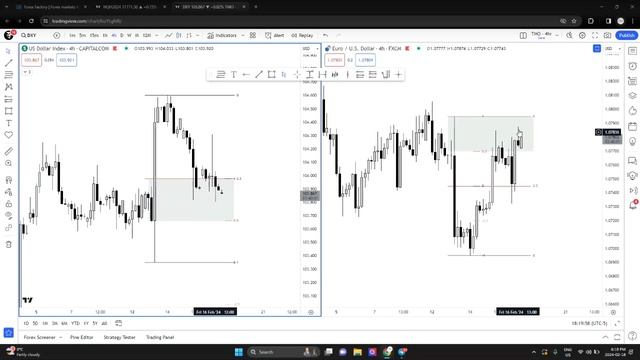
Task: Create an Alert from top toolbar
Action: (274, 36)
